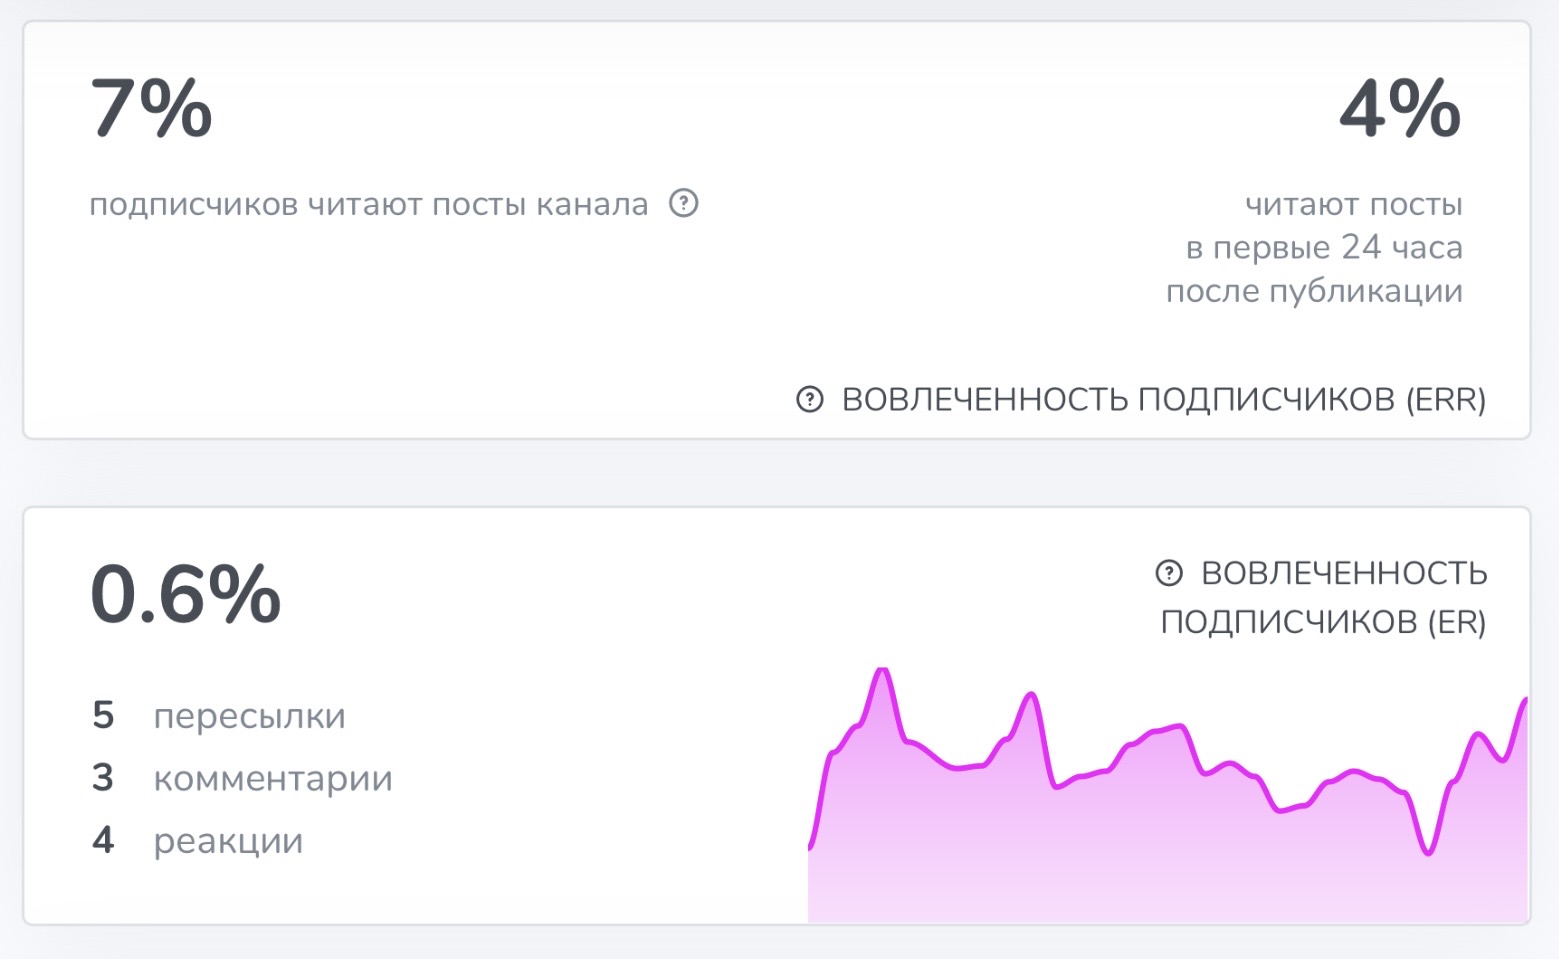Open the 'реакции' stat row
This screenshot has width=1559, height=959.
[x=228, y=841]
